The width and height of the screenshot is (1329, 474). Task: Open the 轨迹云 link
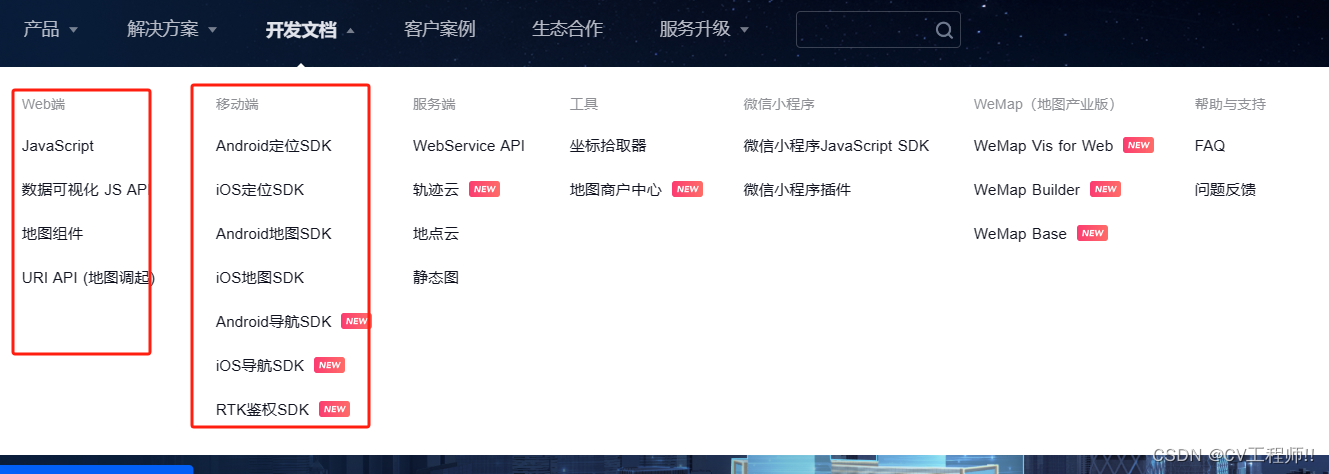click(436, 190)
